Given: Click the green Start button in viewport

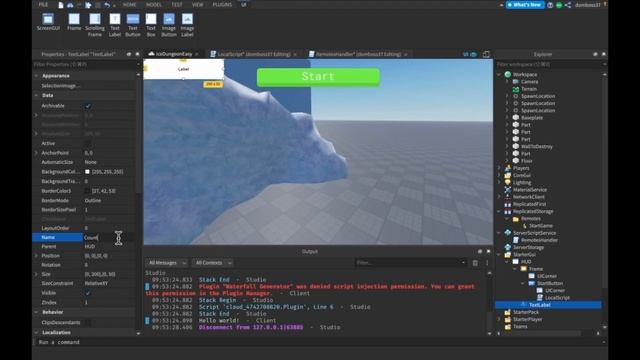Looking at the screenshot, I should click(x=318, y=77).
